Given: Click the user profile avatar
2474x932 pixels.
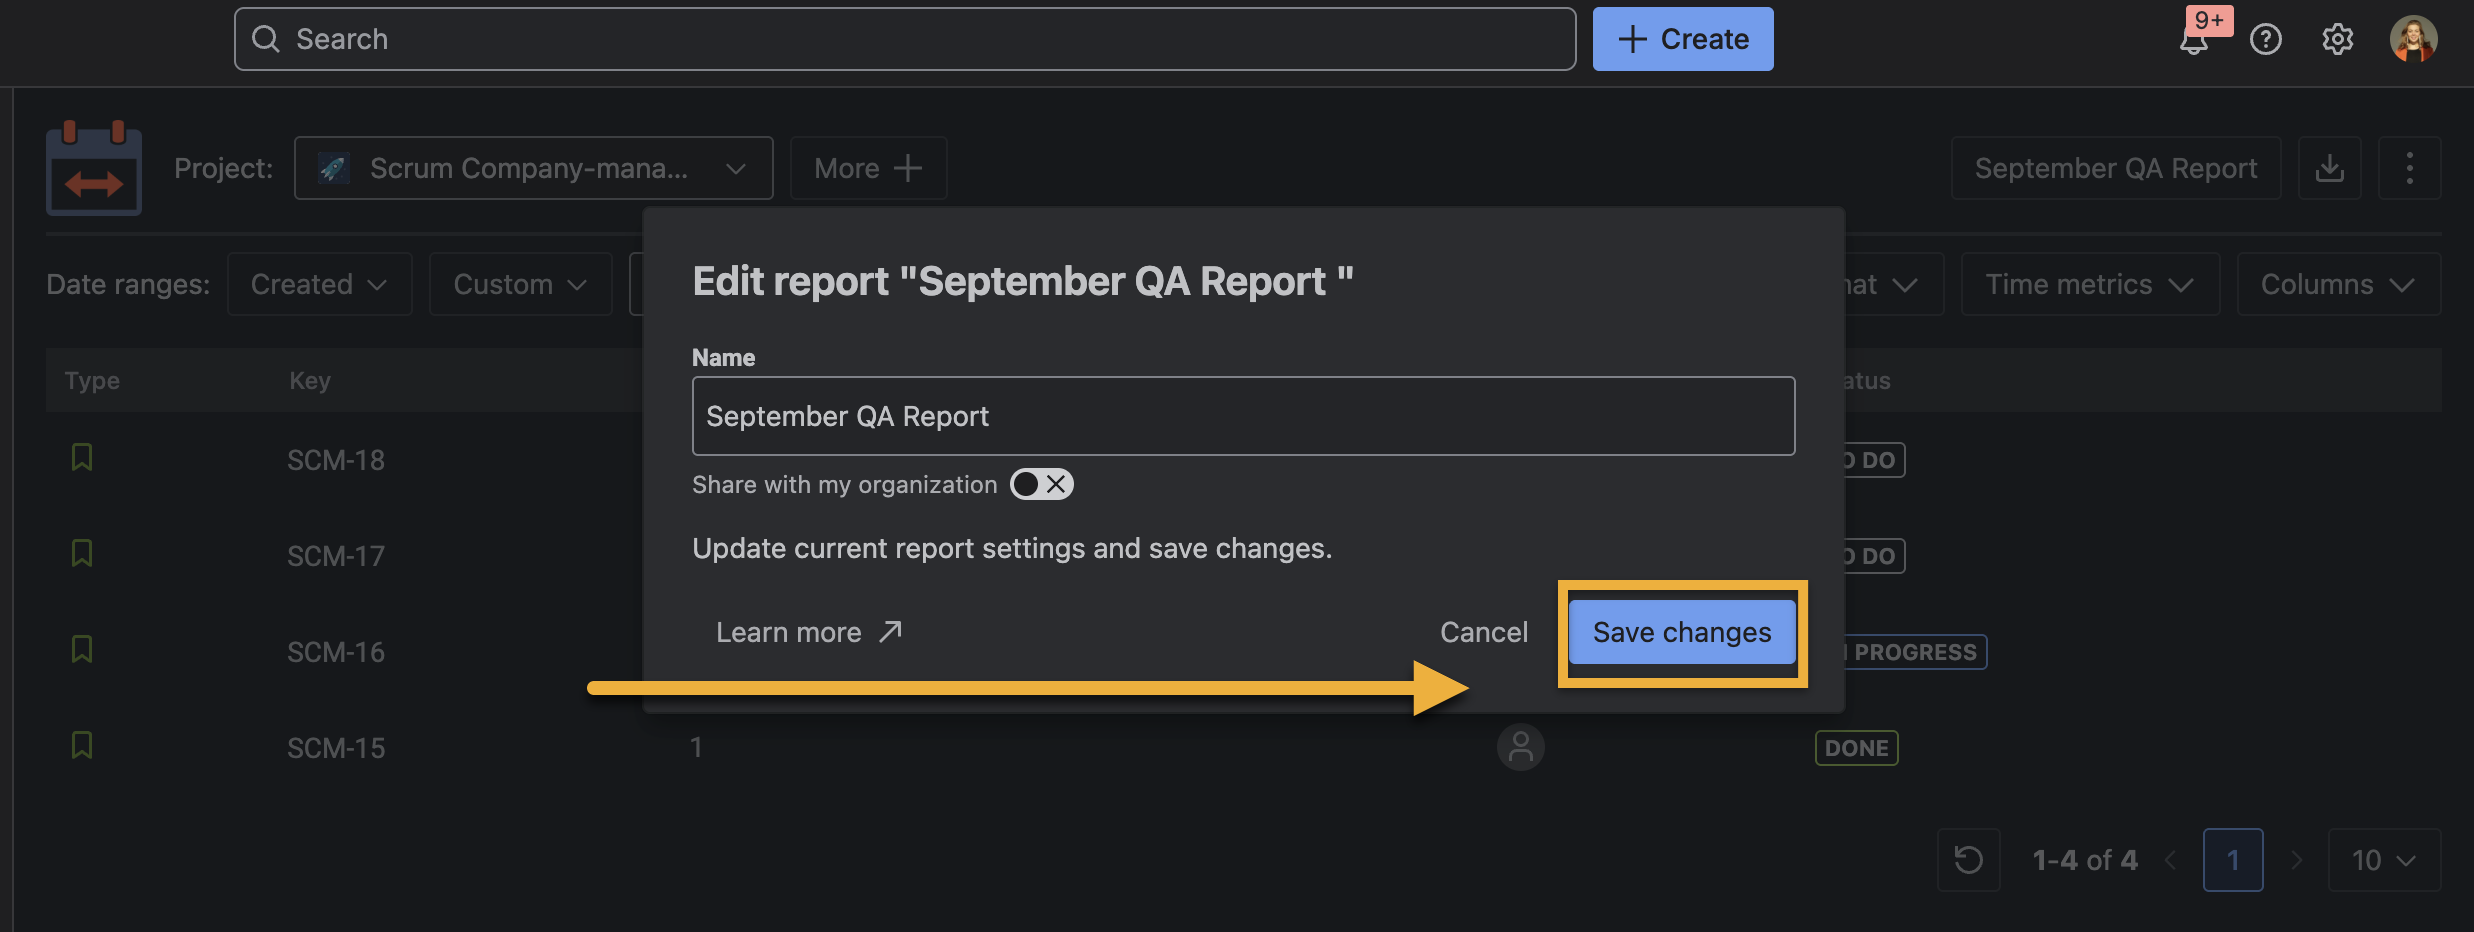Looking at the screenshot, I should [x=2413, y=40].
